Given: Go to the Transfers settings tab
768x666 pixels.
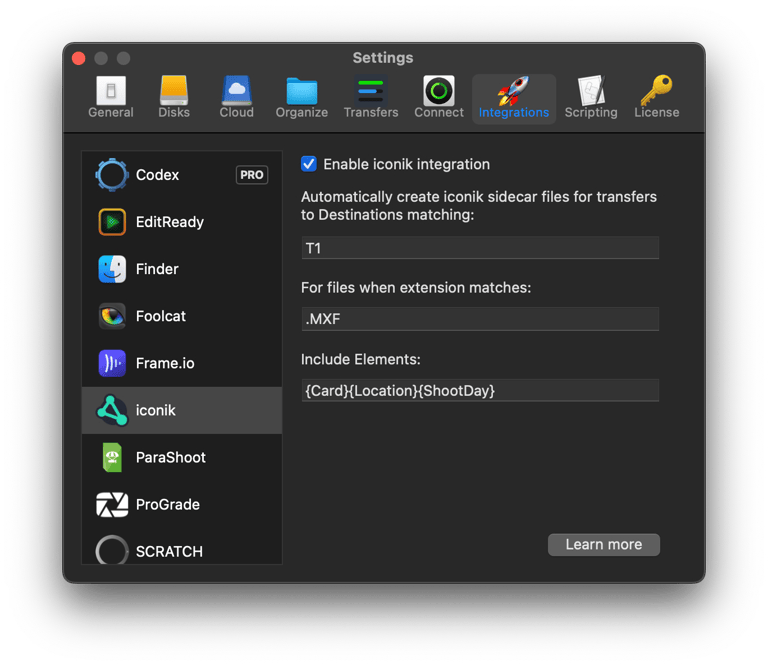Looking at the screenshot, I should 371,98.
